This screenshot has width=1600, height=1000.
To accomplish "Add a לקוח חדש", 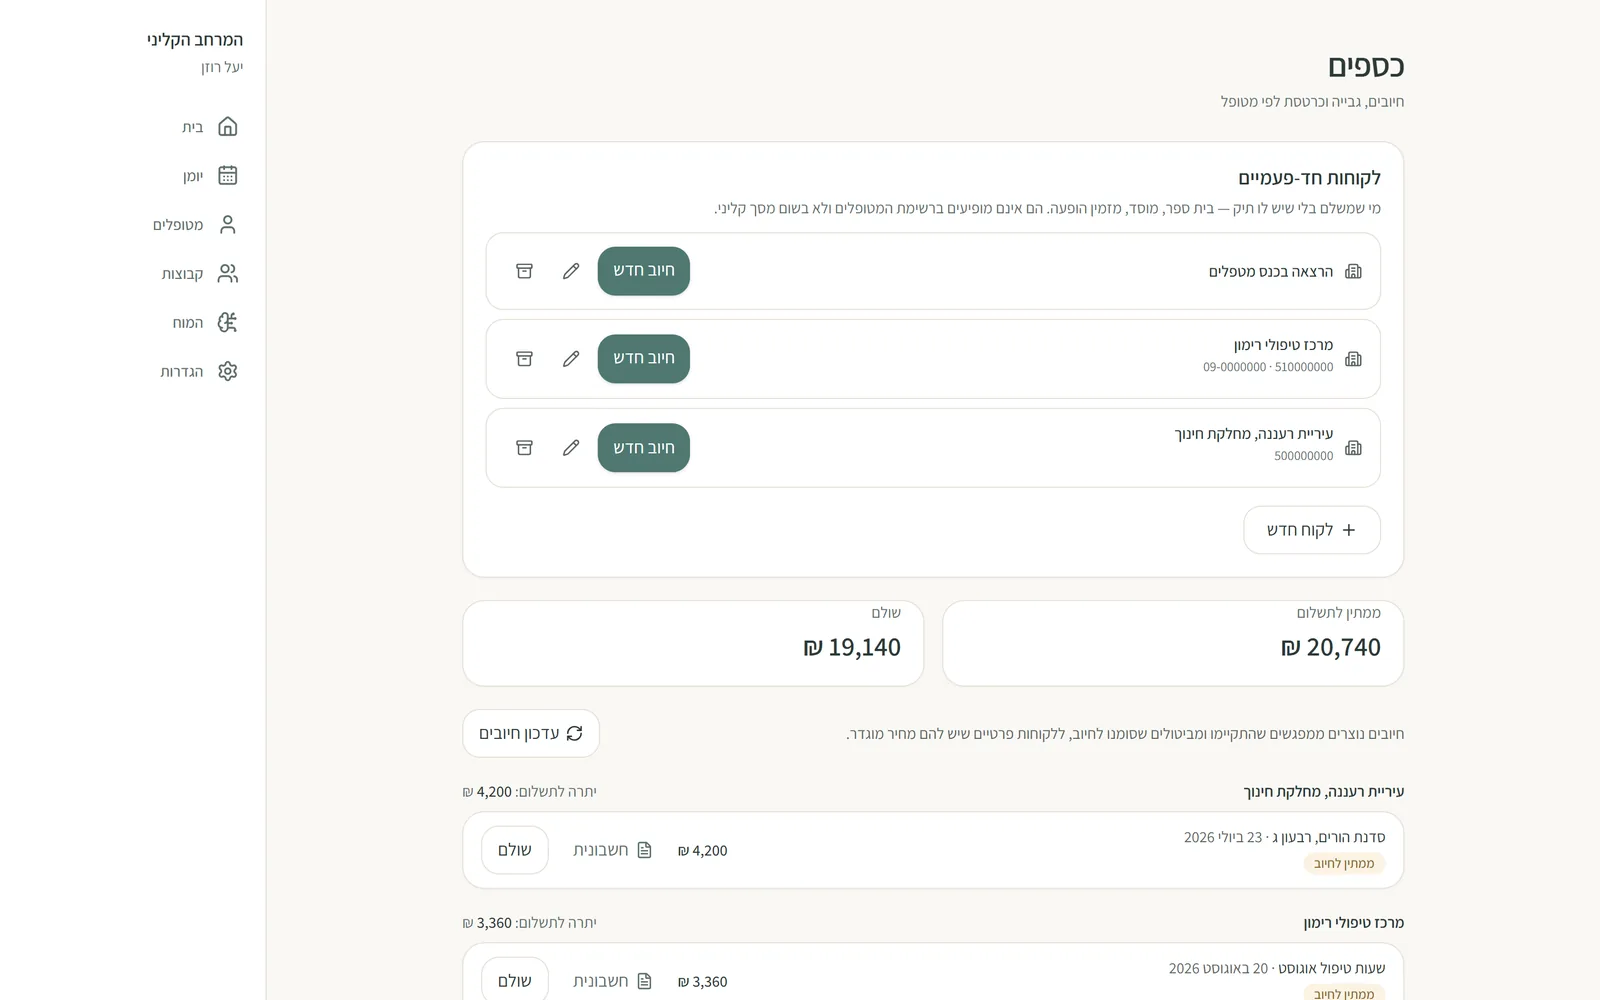I will coord(1312,530).
